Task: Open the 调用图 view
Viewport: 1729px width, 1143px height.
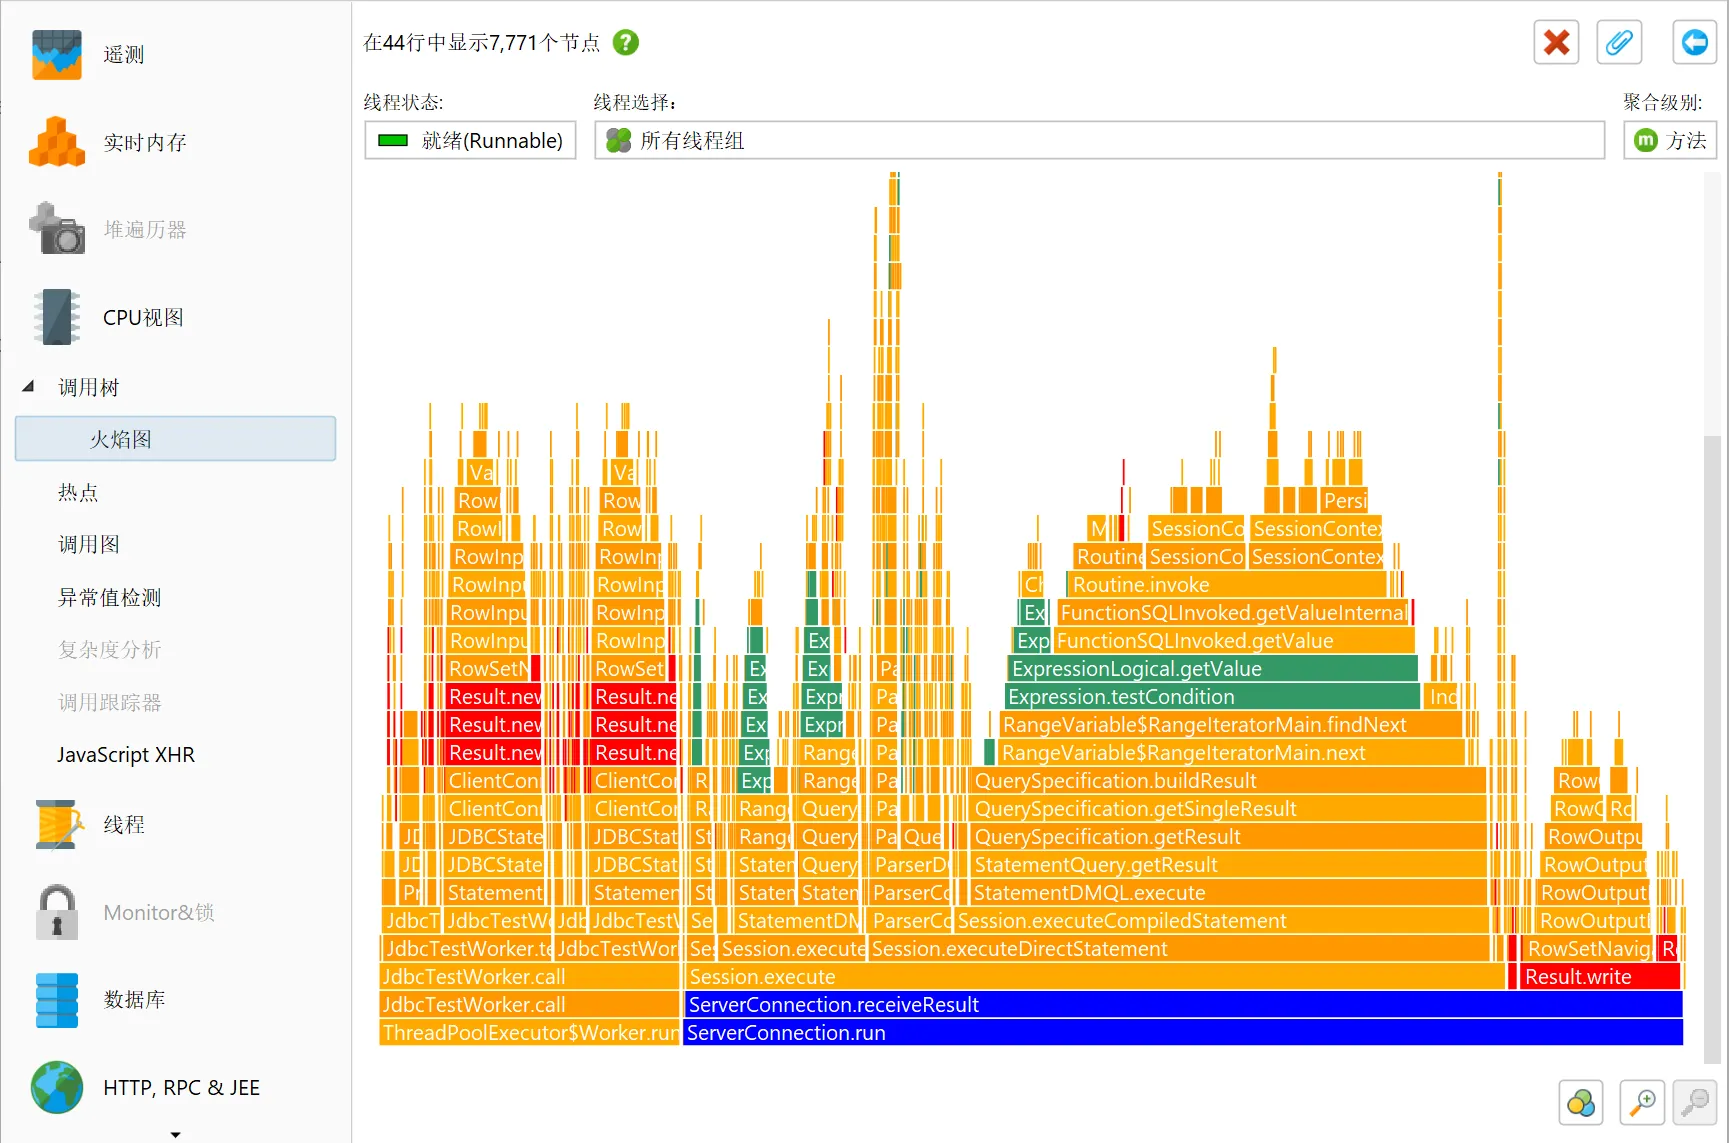Action: click(x=88, y=544)
